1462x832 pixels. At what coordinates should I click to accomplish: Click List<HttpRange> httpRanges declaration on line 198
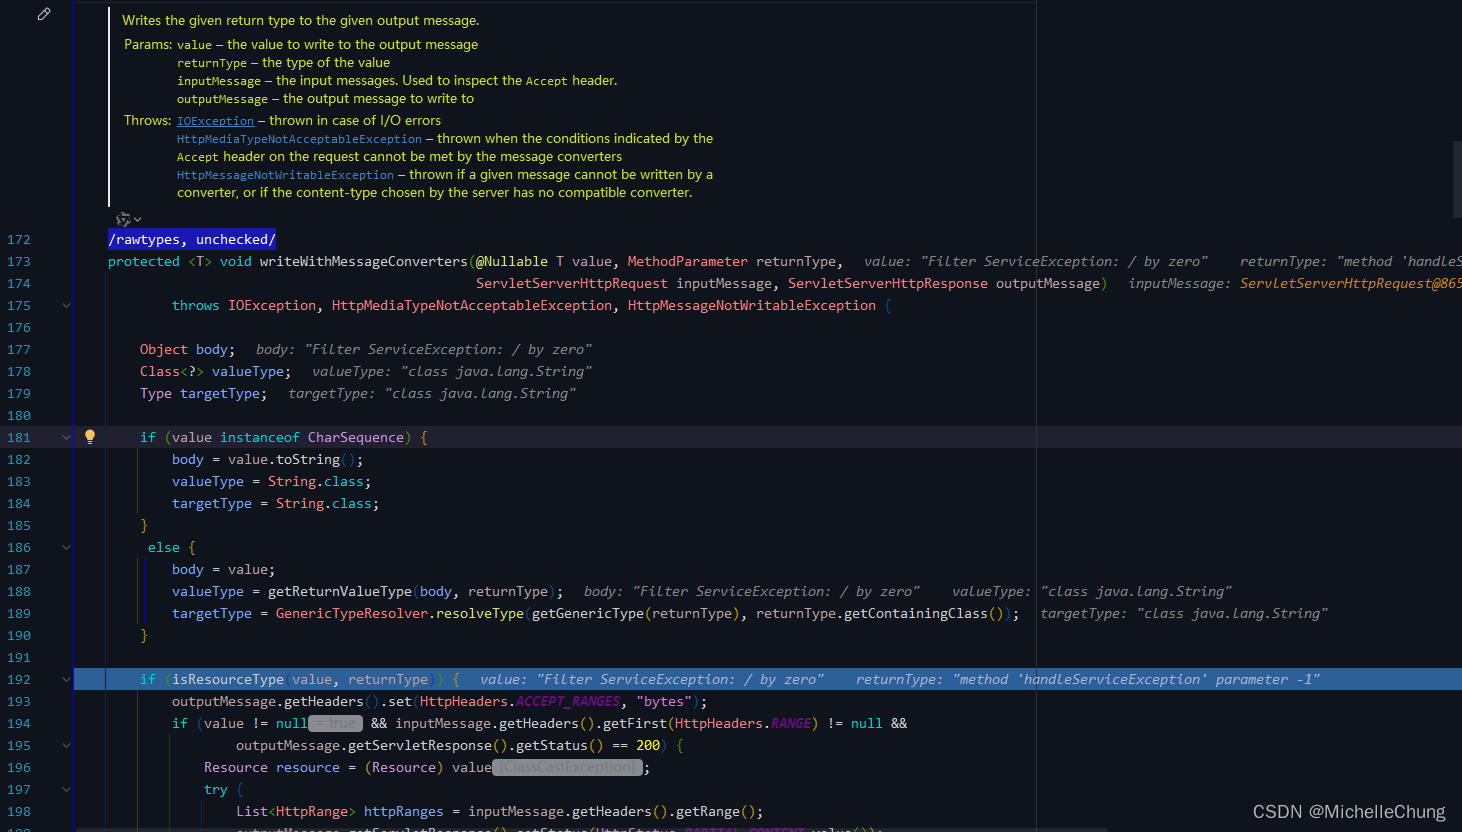(340, 811)
